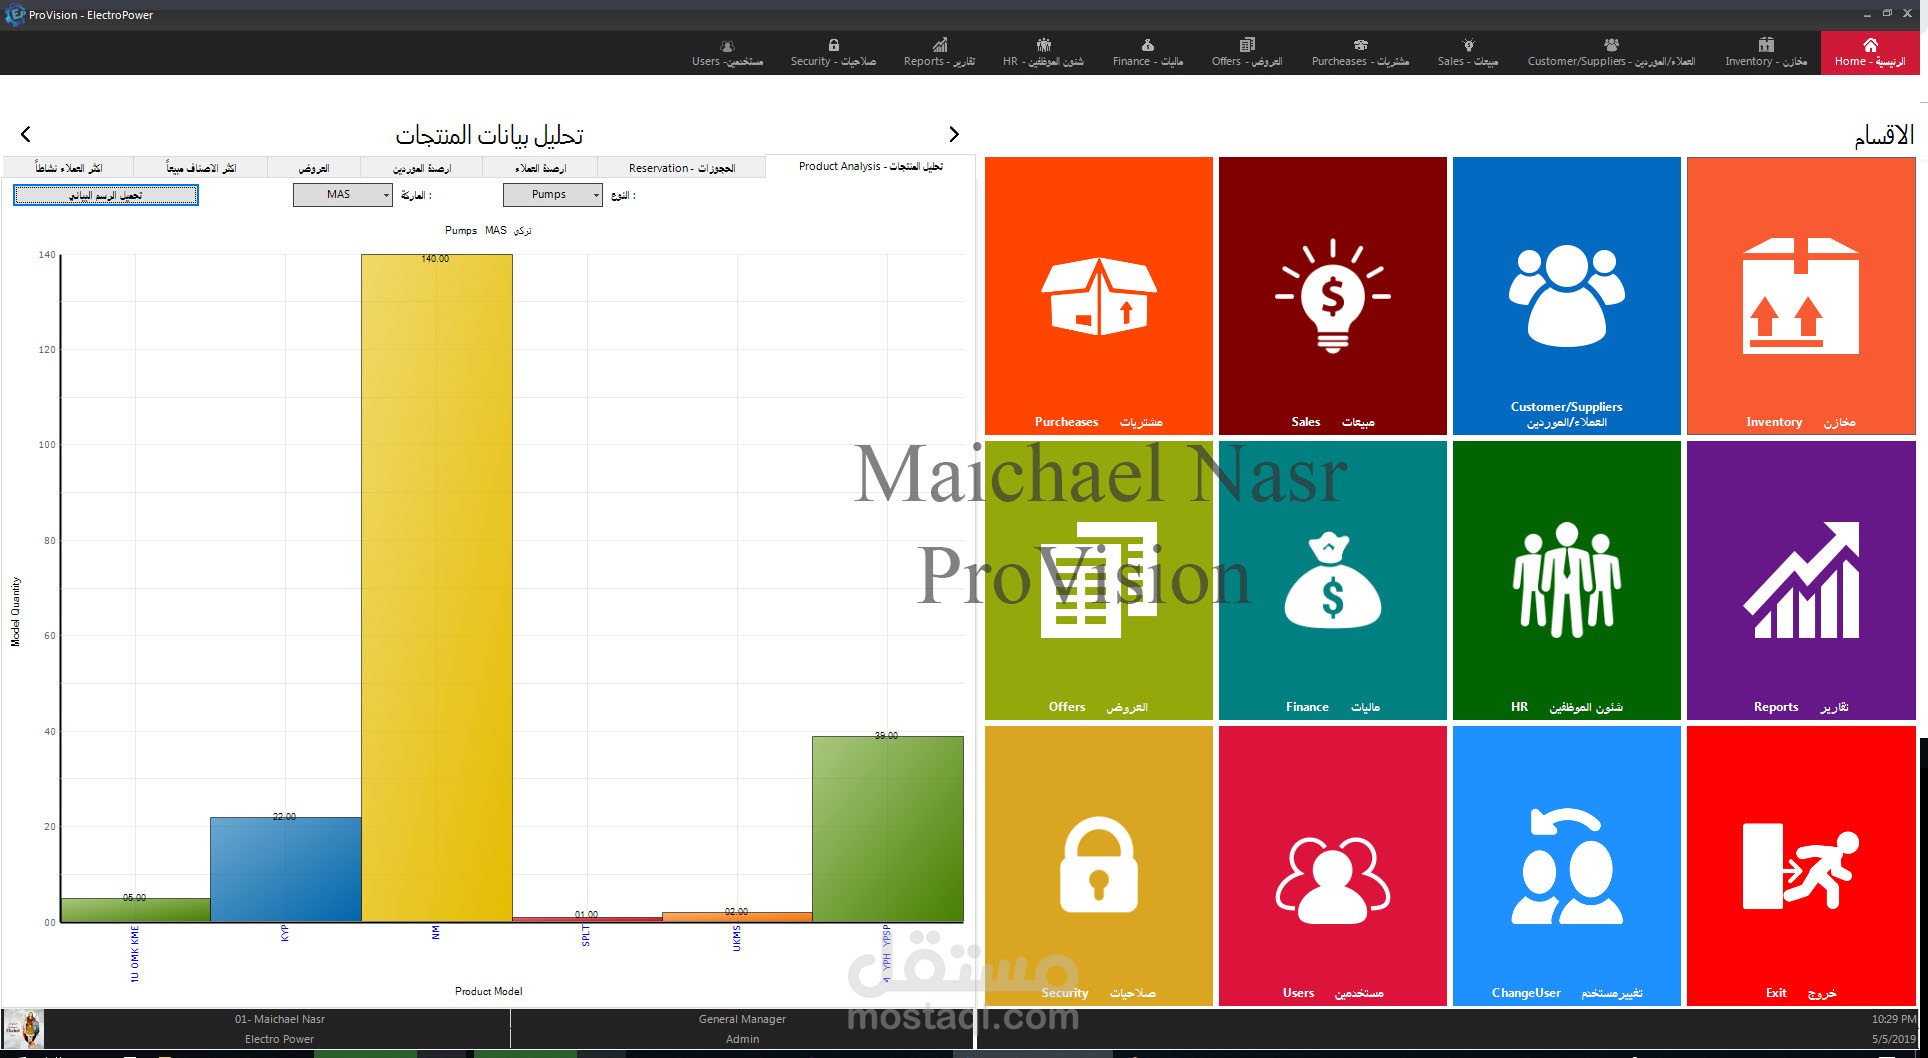
Task: Open the ChangeUser tile
Action: click(x=1566, y=865)
